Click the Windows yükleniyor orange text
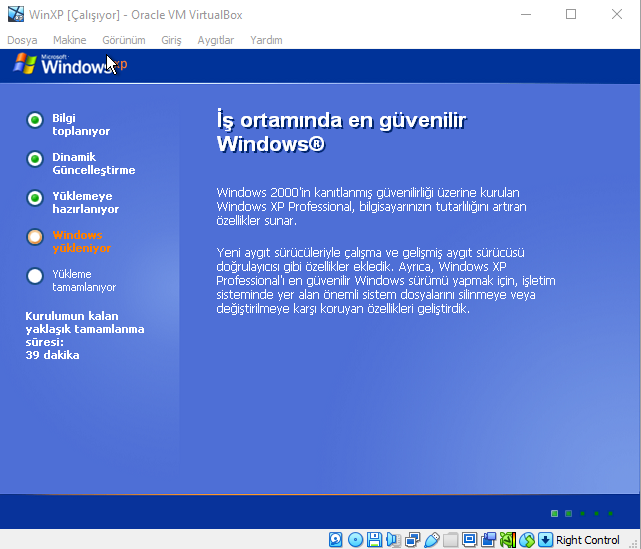The width and height of the screenshot is (641, 549). (82, 242)
